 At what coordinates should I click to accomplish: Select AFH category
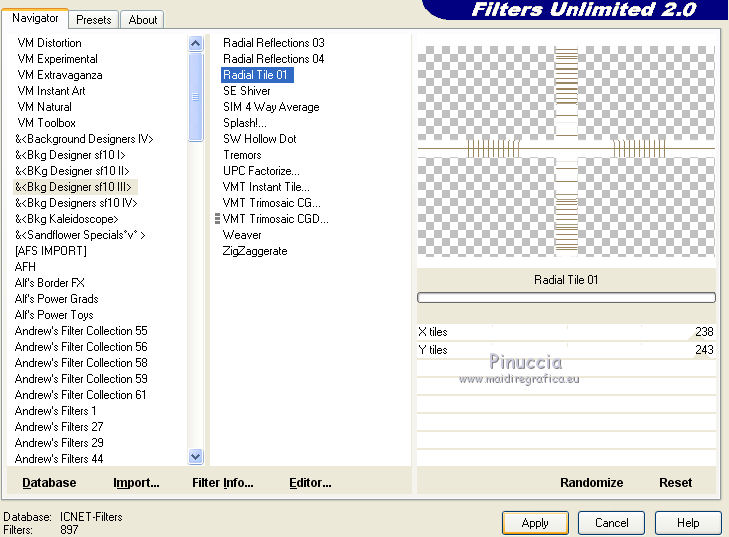25,267
